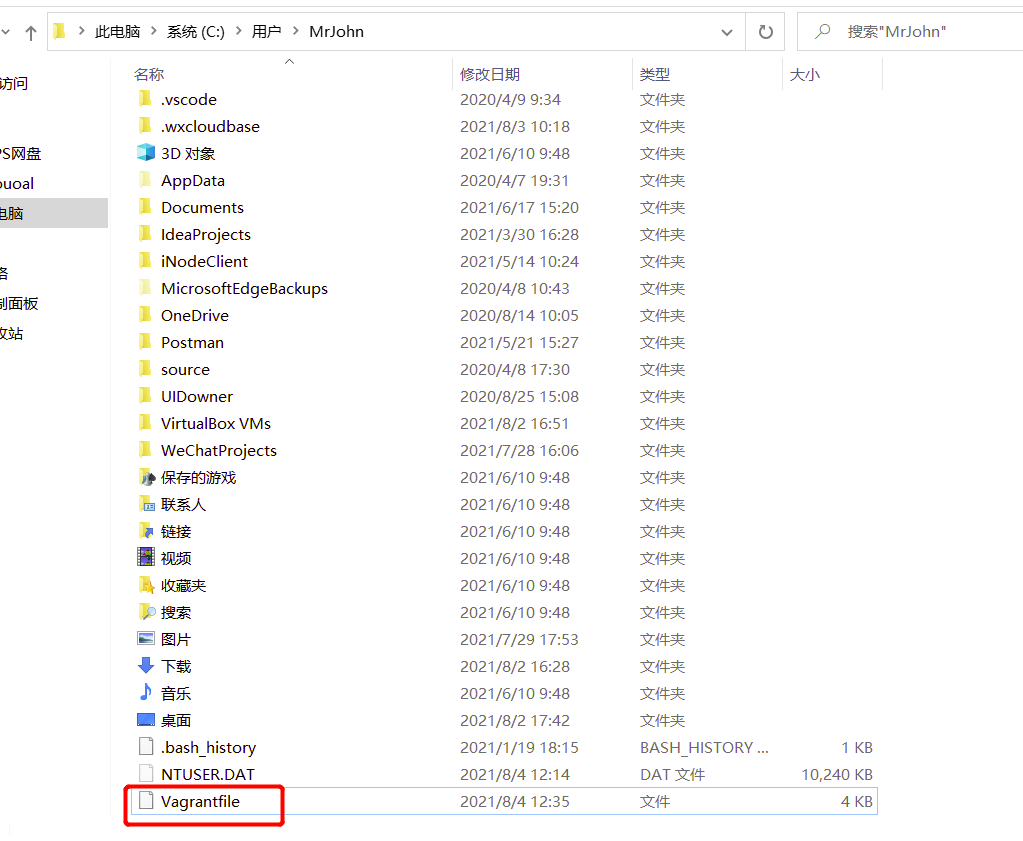Click the 用户 breadcrumb segment

266,32
